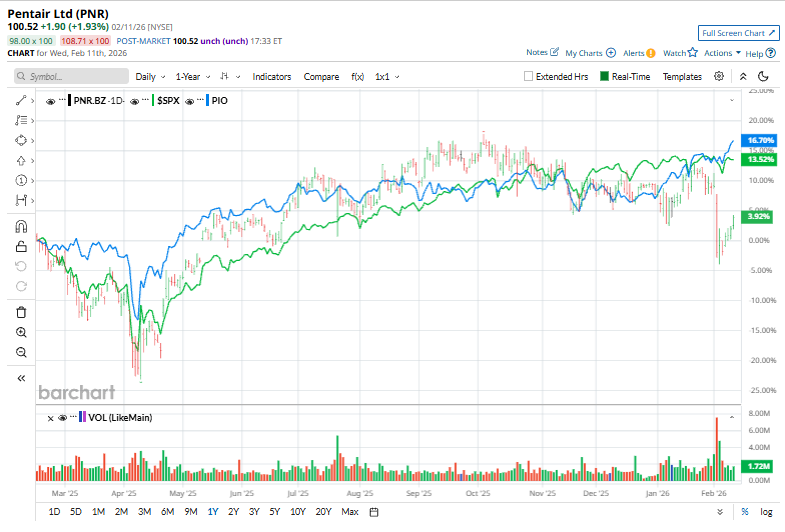Open the f(x) expressions menu
785x532 pixels.
(357, 77)
